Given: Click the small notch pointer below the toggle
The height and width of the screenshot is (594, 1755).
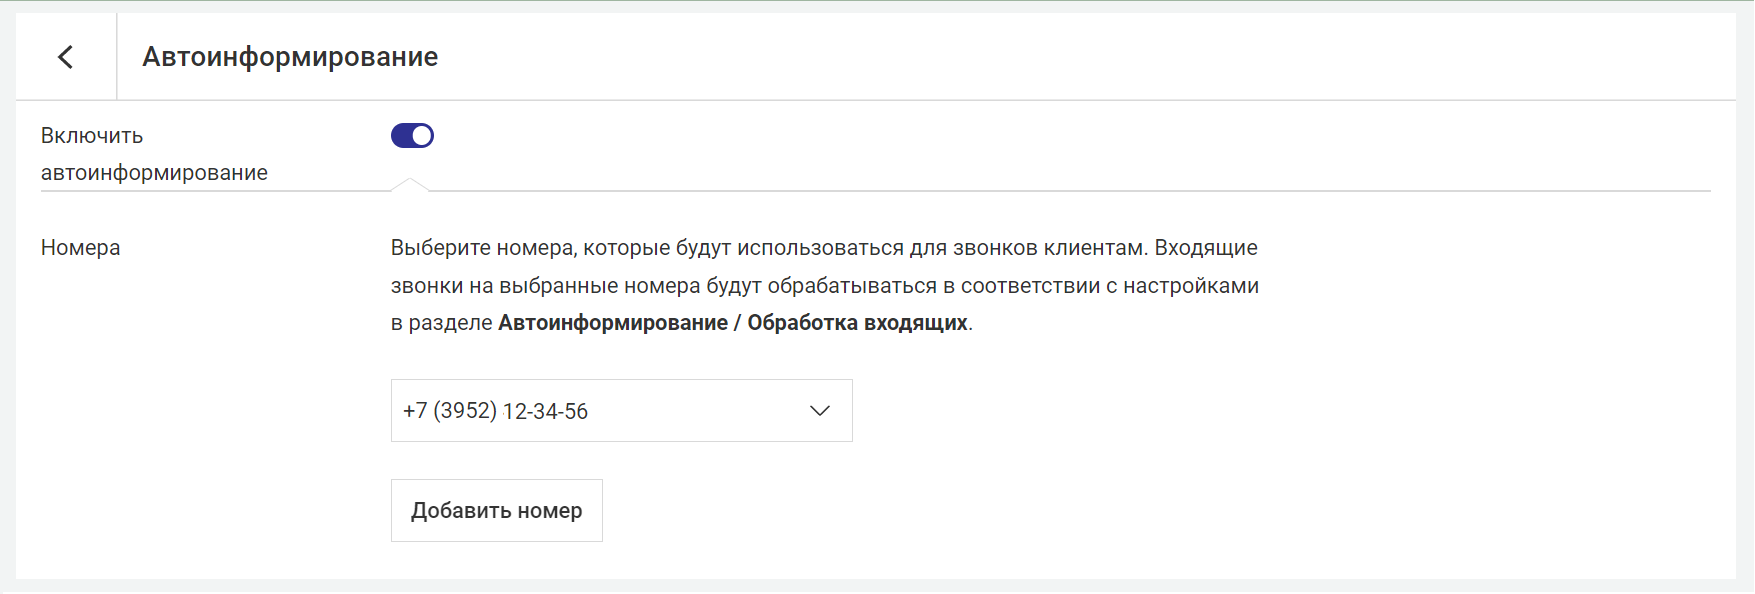Looking at the screenshot, I should click(410, 184).
